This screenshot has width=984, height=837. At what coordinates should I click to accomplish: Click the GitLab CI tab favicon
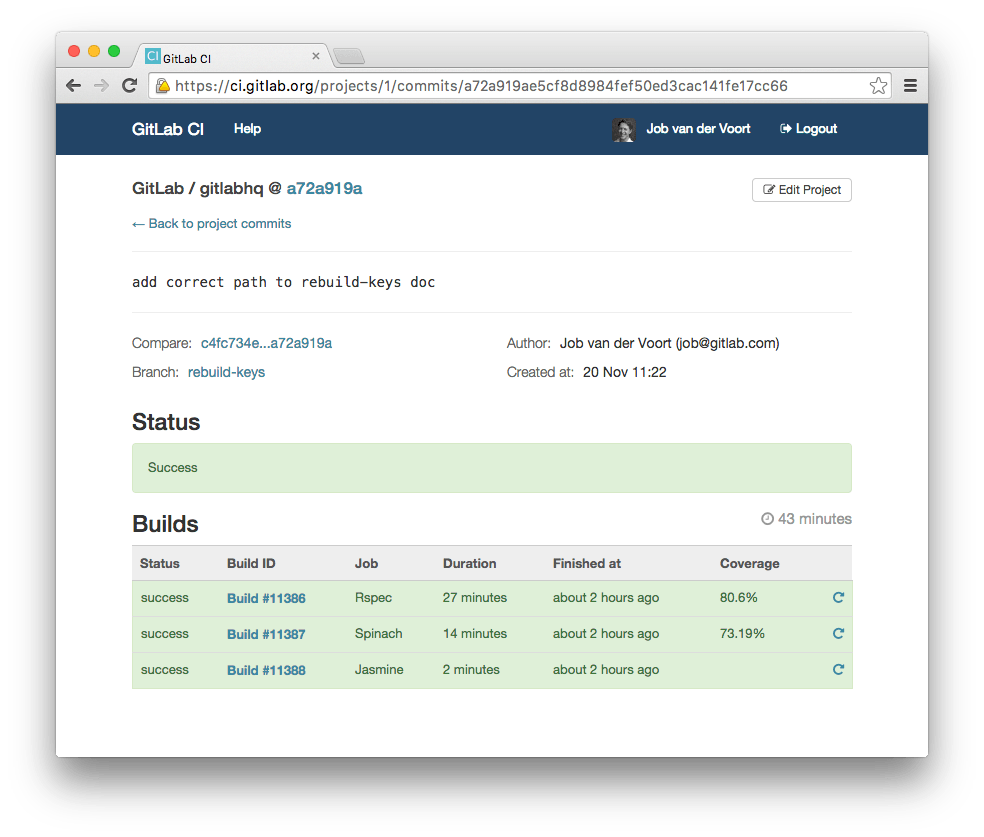click(x=152, y=56)
